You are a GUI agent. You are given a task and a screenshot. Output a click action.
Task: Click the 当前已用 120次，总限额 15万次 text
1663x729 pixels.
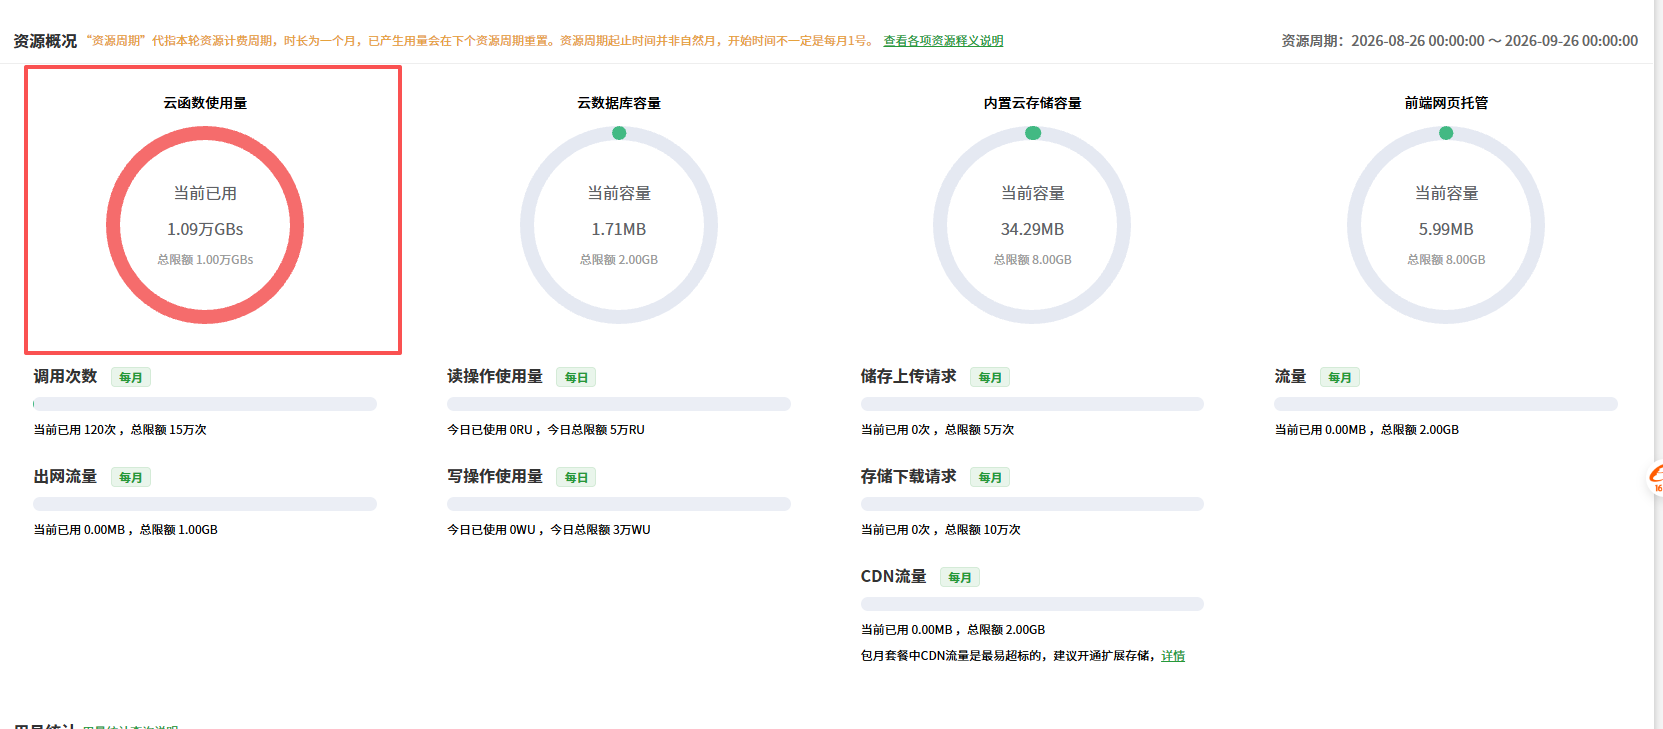pos(120,430)
